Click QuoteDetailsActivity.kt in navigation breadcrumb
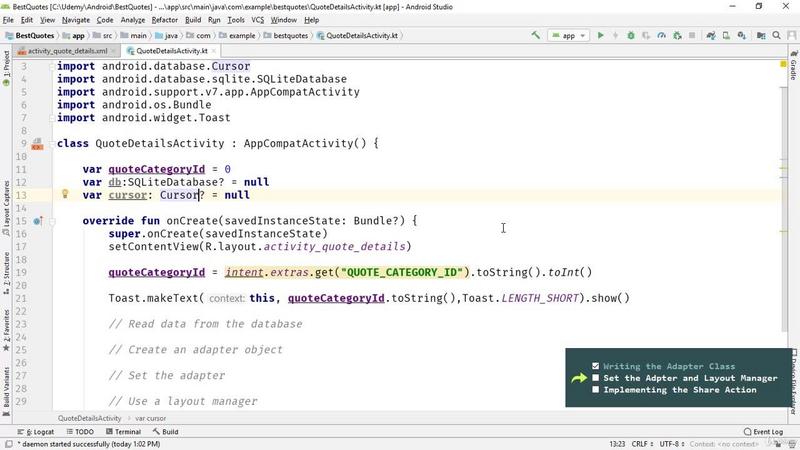The image size is (800, 450). [357, 36]
